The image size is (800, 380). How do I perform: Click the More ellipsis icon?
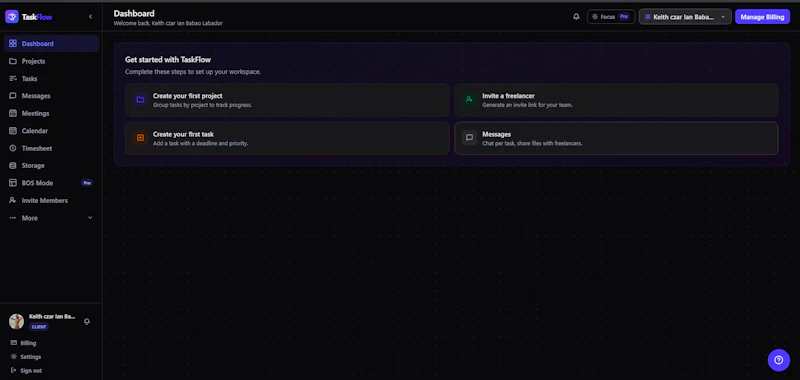point(13,218)
